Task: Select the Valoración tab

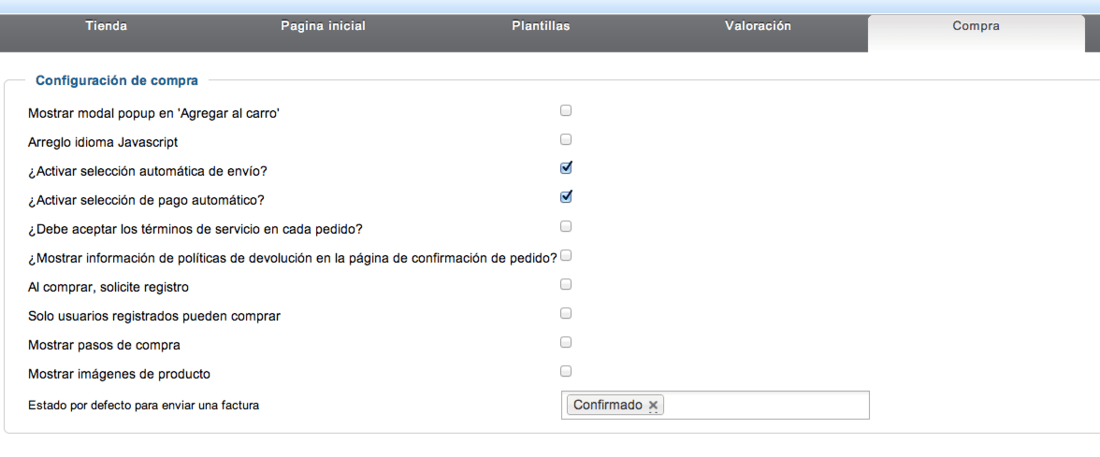Action: (x=758, y=27)
